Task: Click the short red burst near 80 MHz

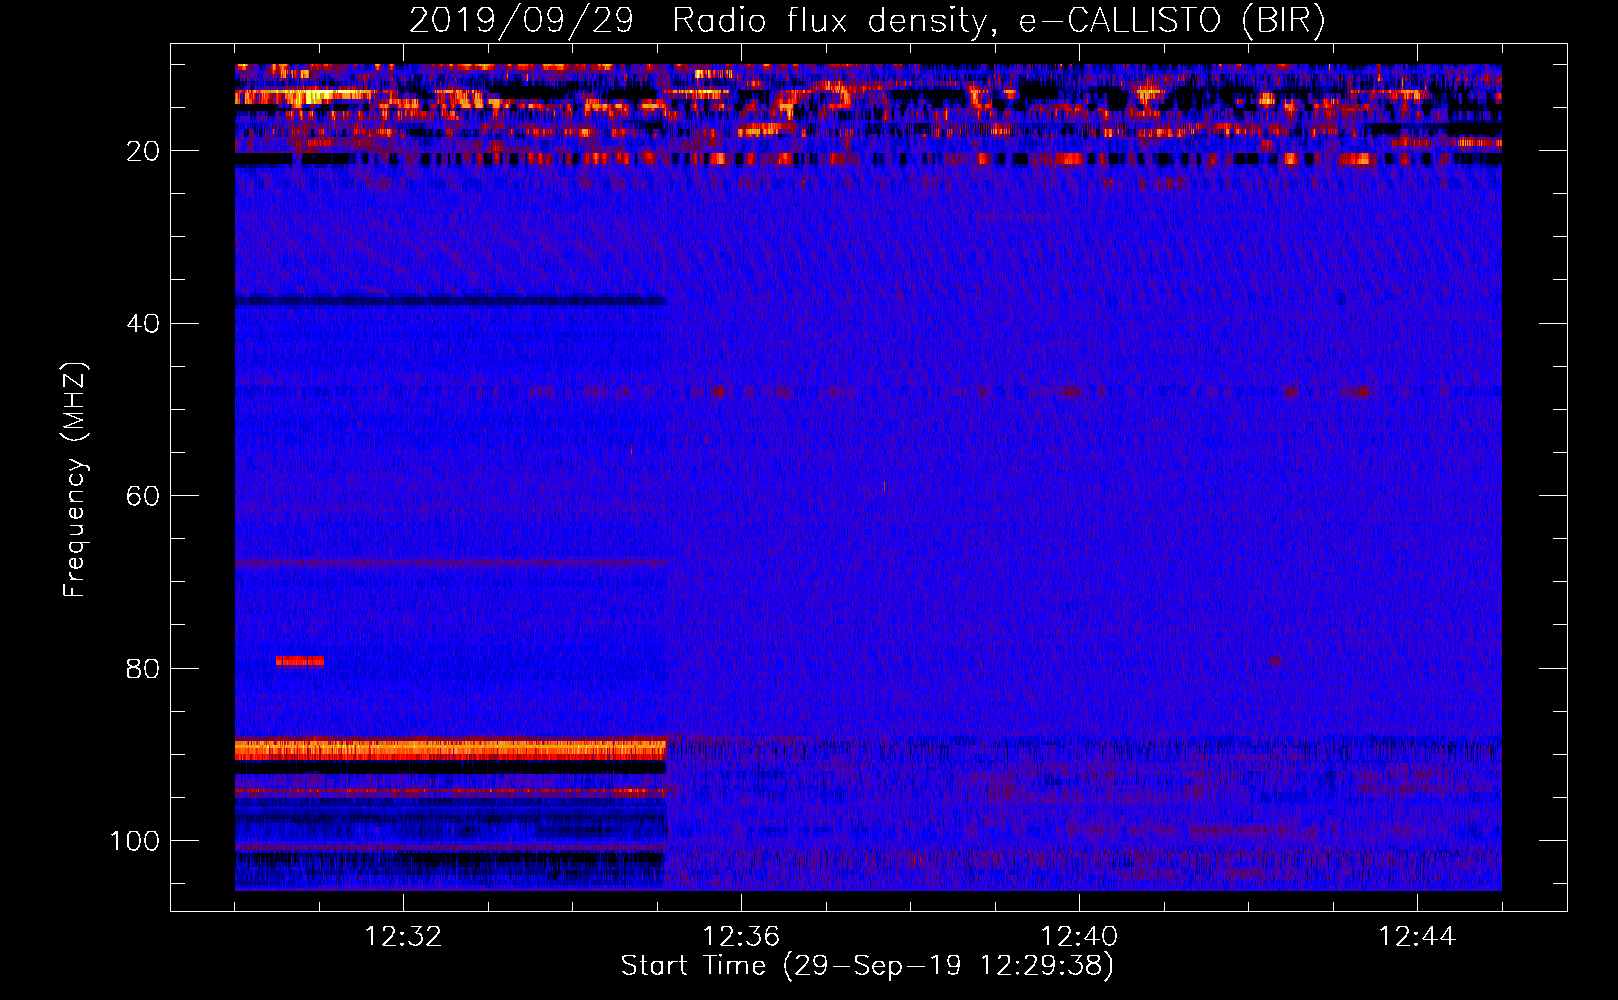Action: (299, 661)
